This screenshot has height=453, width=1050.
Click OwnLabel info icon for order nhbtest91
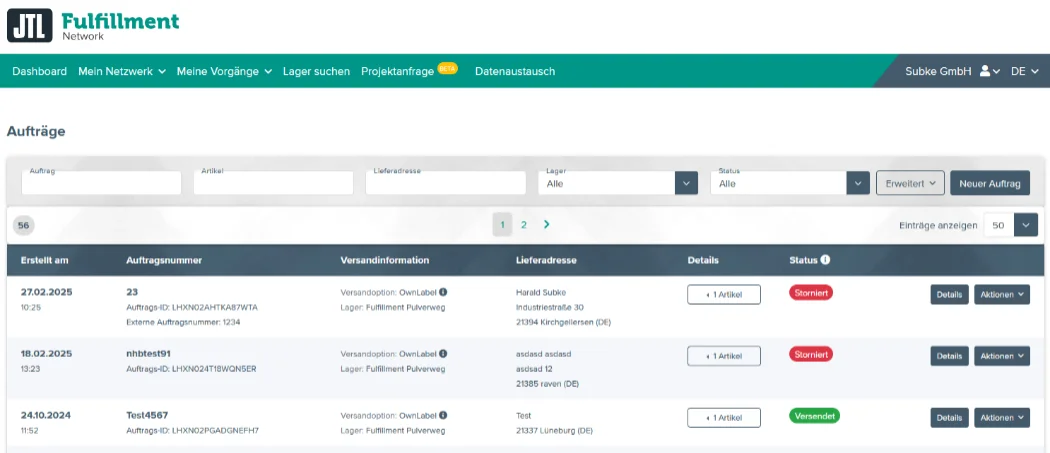443,353
